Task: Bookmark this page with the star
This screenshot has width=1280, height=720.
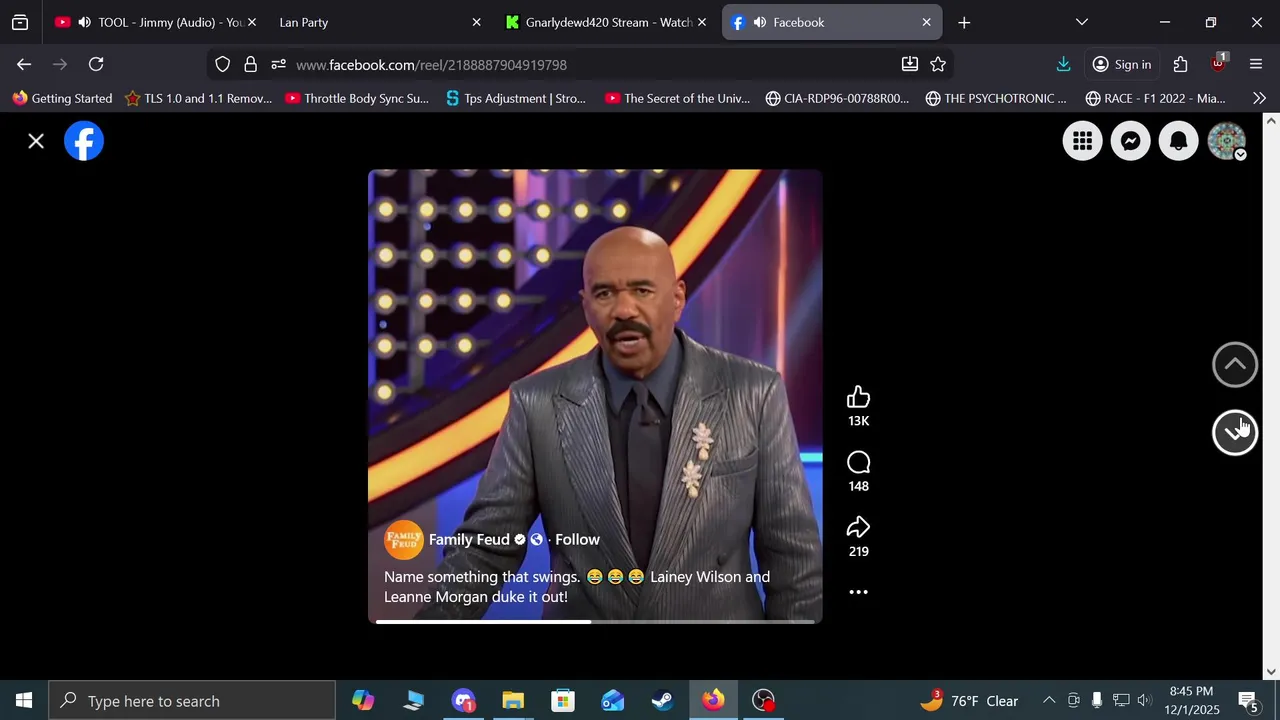Action: pos(938,64)
